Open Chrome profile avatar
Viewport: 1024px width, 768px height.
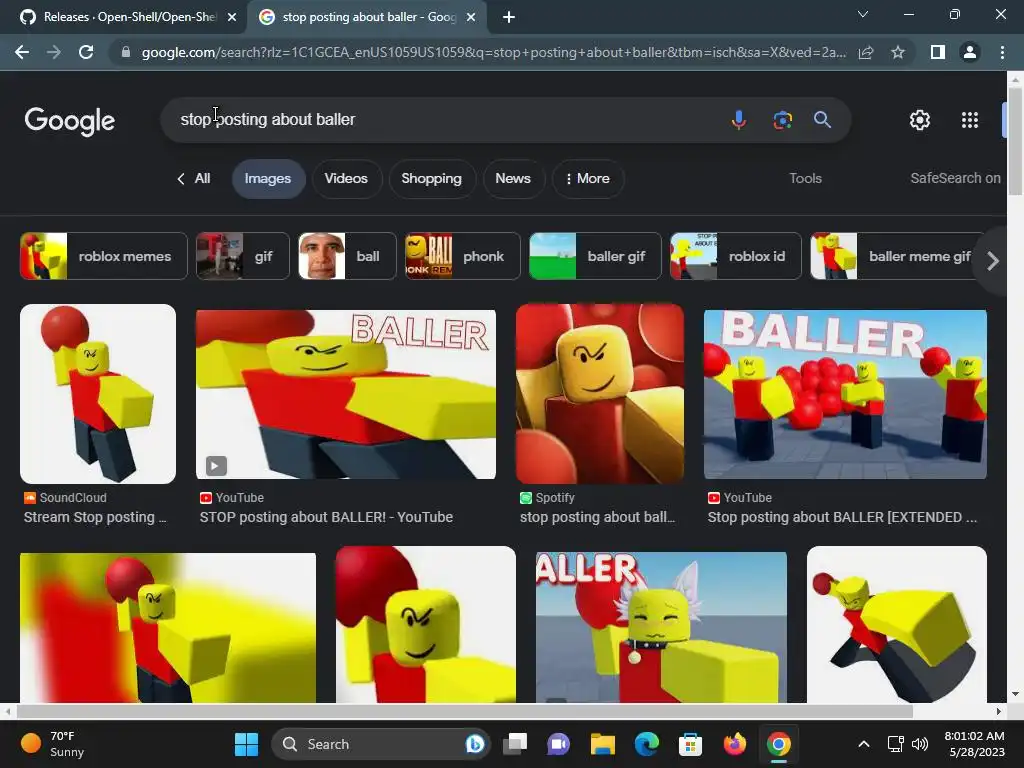(x=970, y=52)
